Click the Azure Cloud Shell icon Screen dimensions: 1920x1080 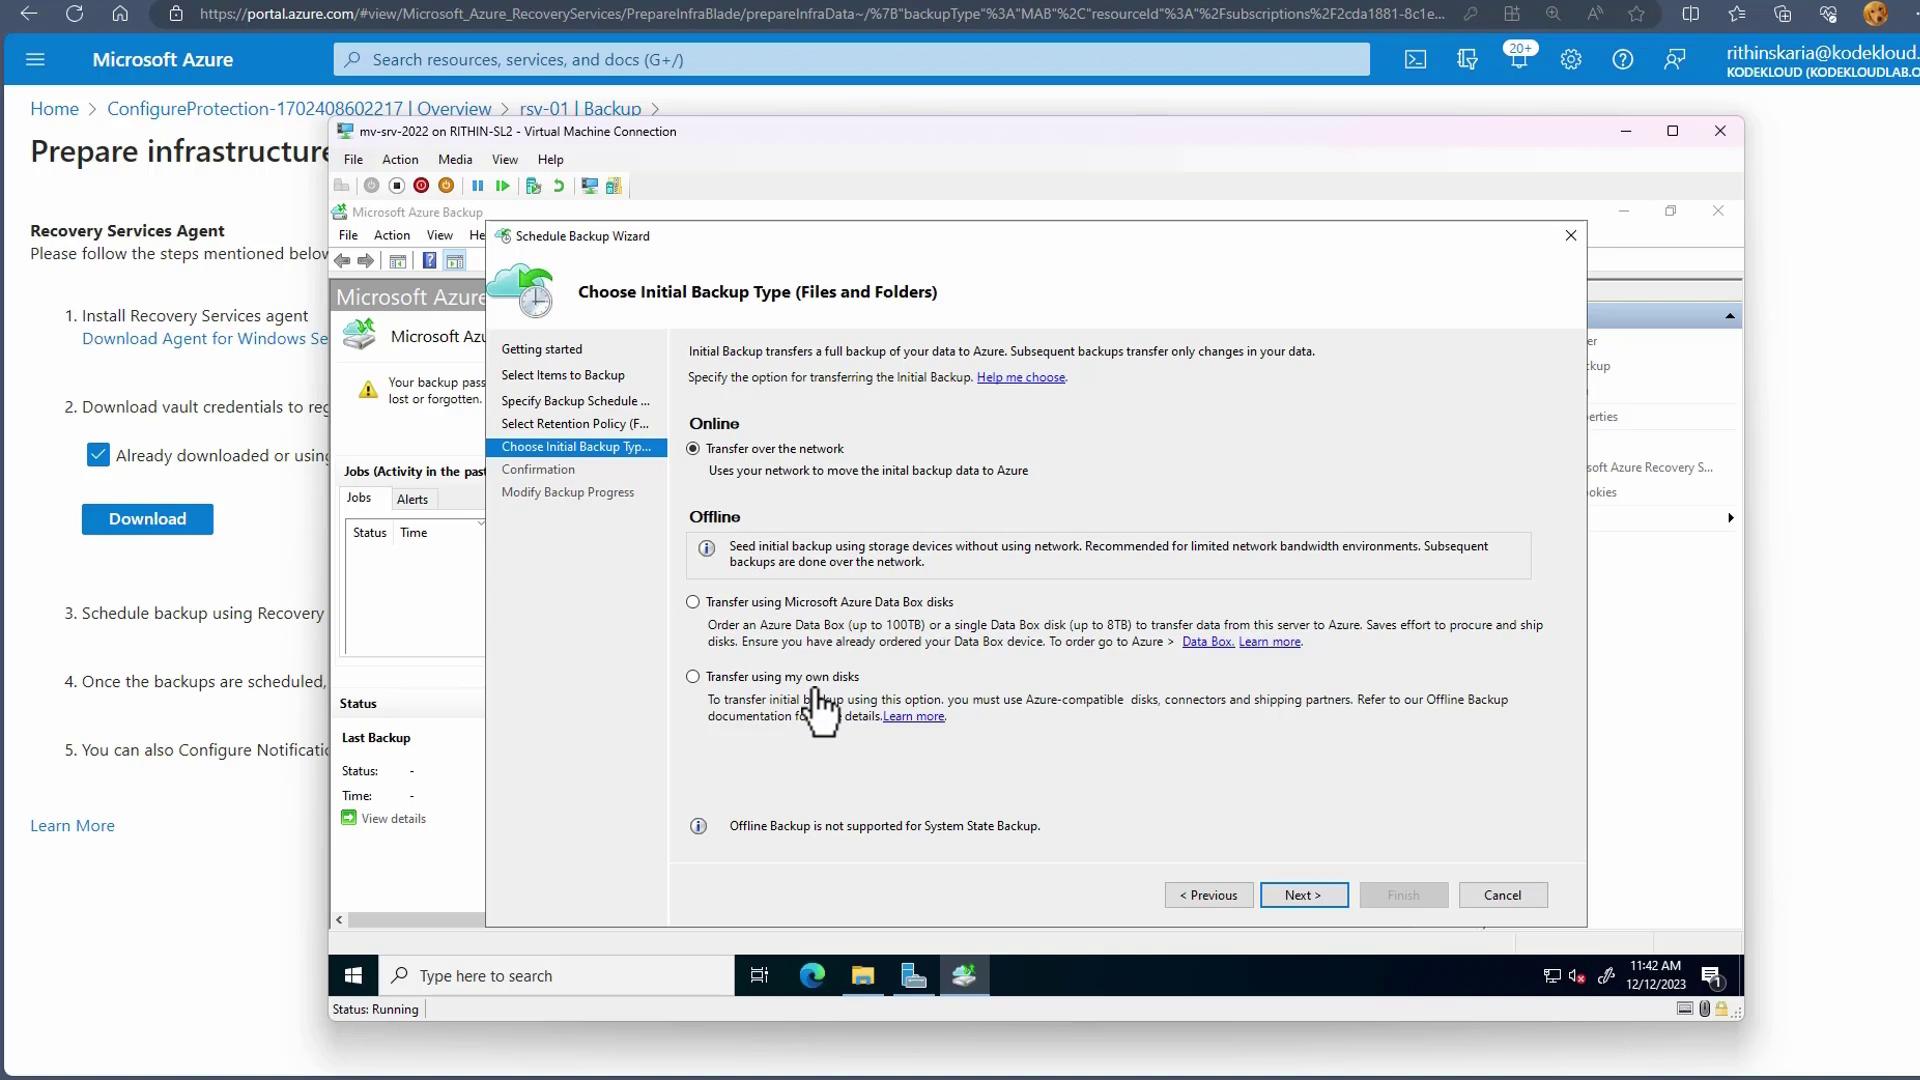pyautogui.click(x=1415, y=60)
